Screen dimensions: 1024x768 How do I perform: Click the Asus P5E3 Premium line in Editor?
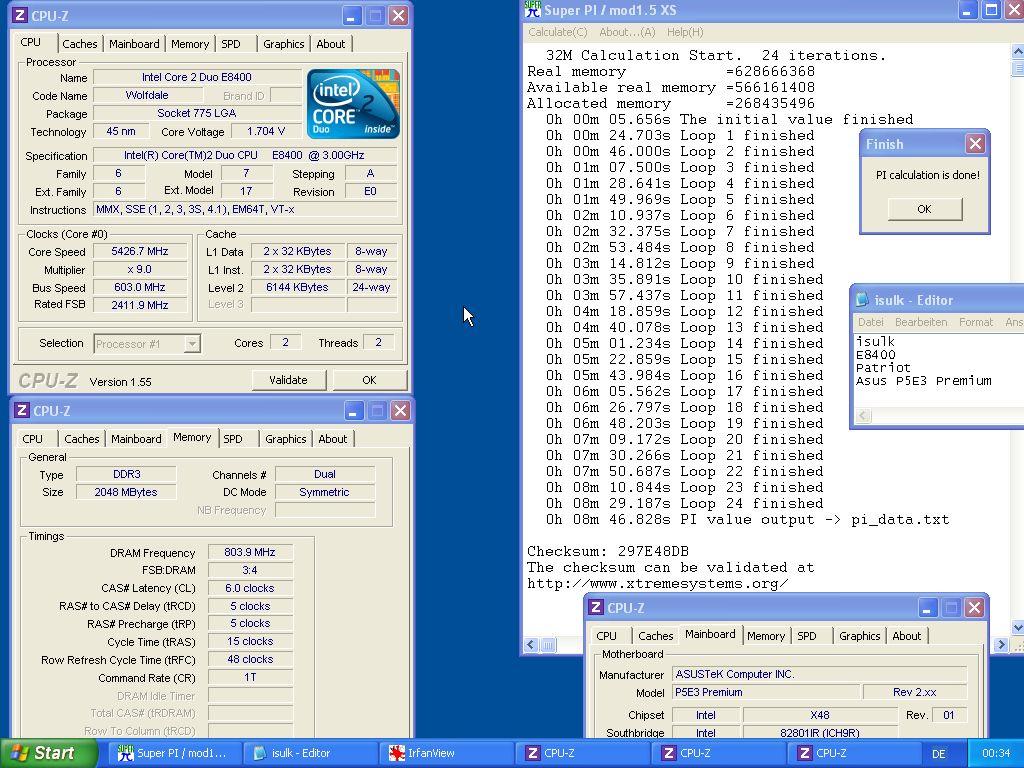(x=923, y=381)
